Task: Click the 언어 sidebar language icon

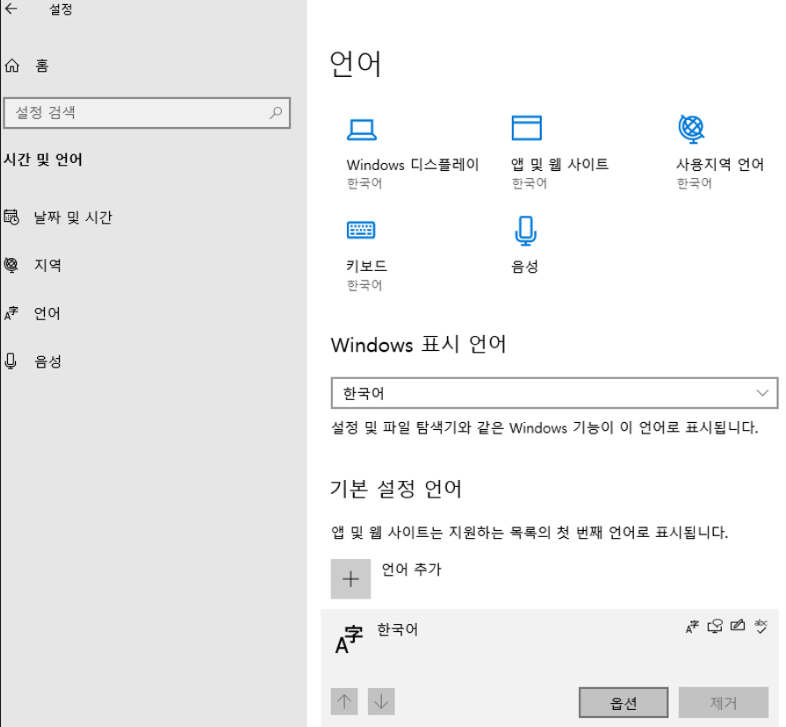Action: pyautogui.click(x=11, y=313)
